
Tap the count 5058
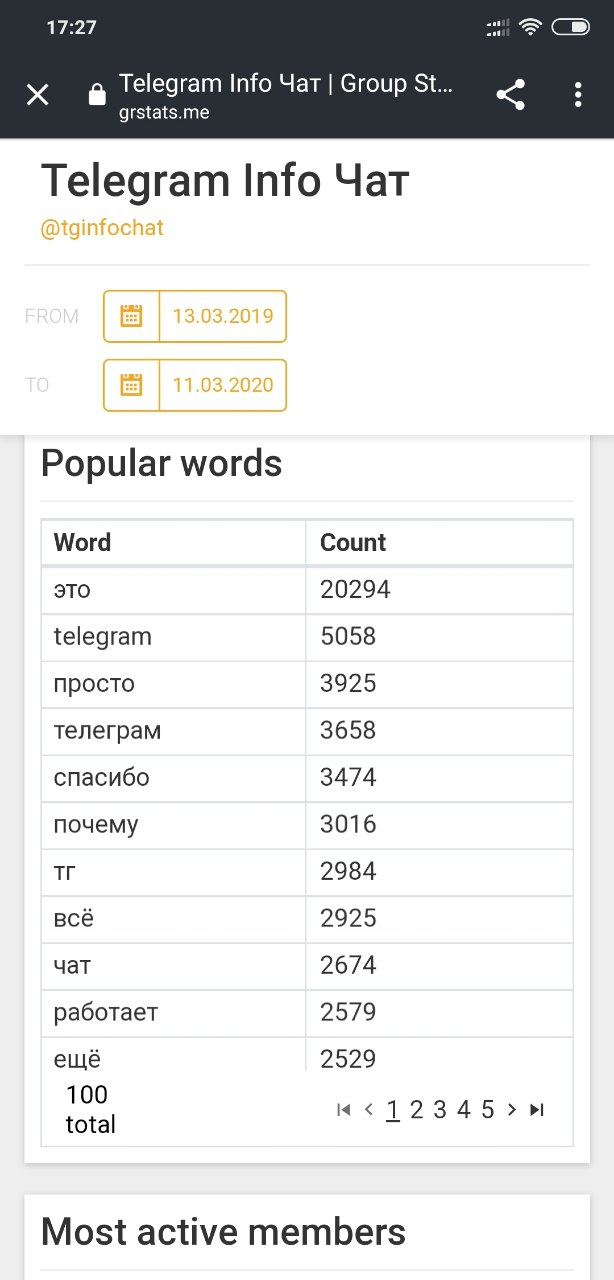pos(348,637)
